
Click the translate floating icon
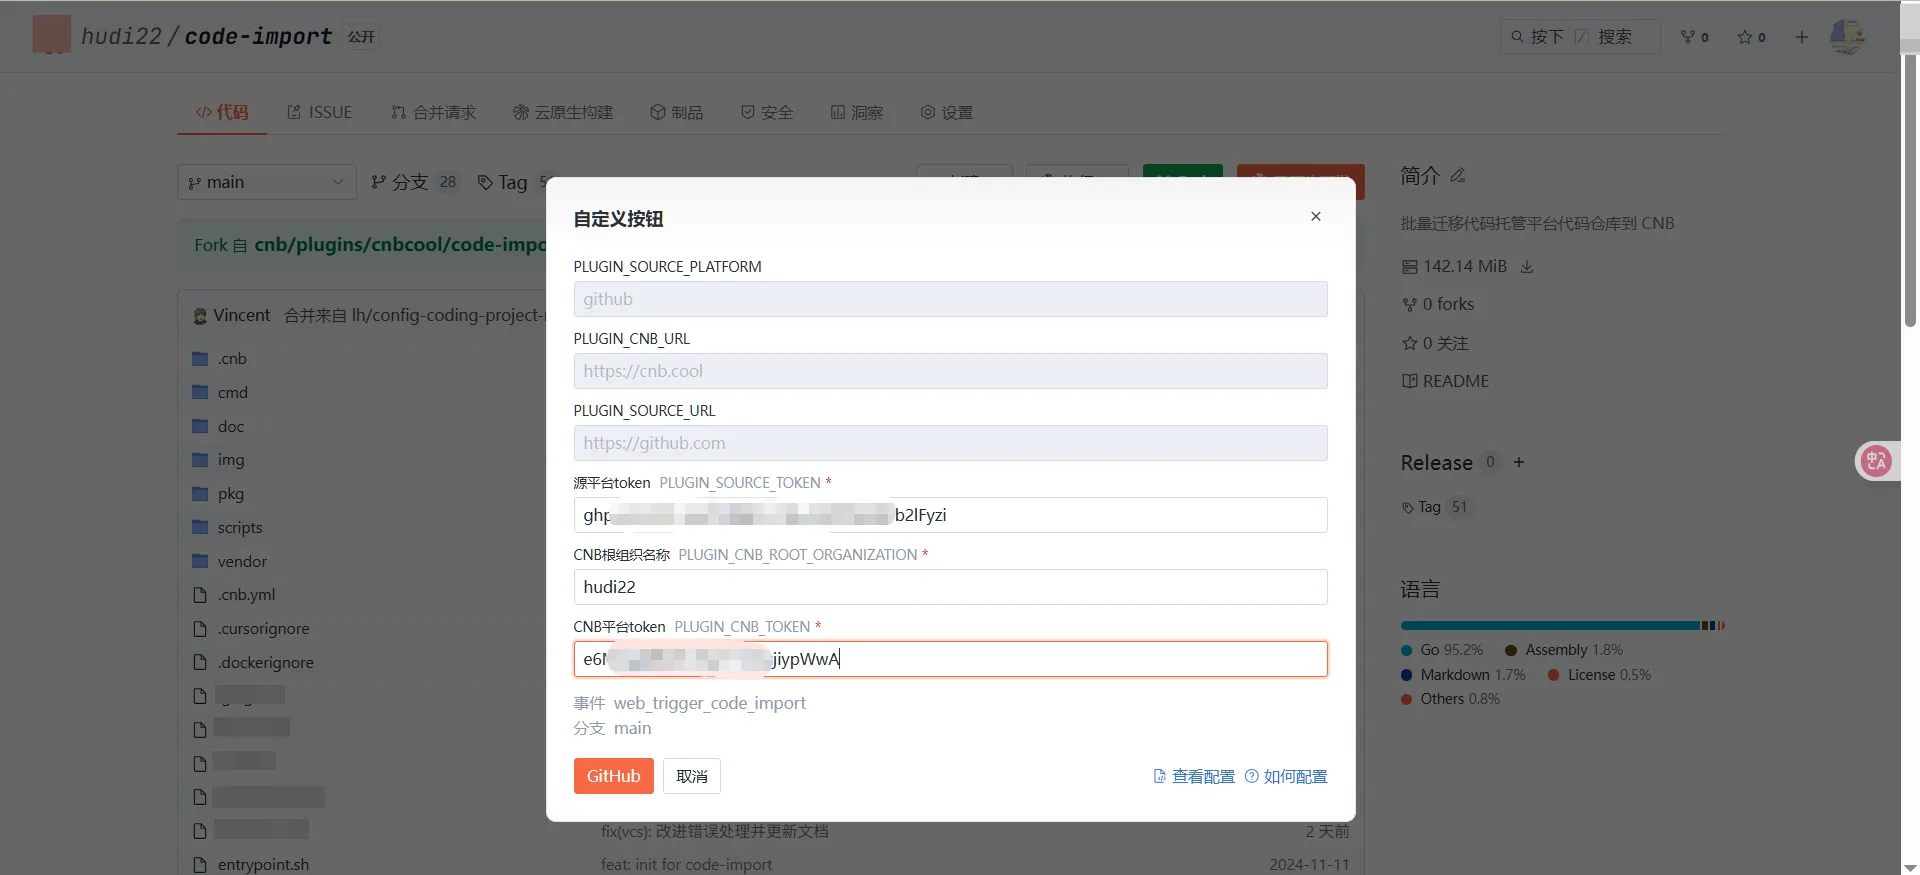[x=1877, y=461]
